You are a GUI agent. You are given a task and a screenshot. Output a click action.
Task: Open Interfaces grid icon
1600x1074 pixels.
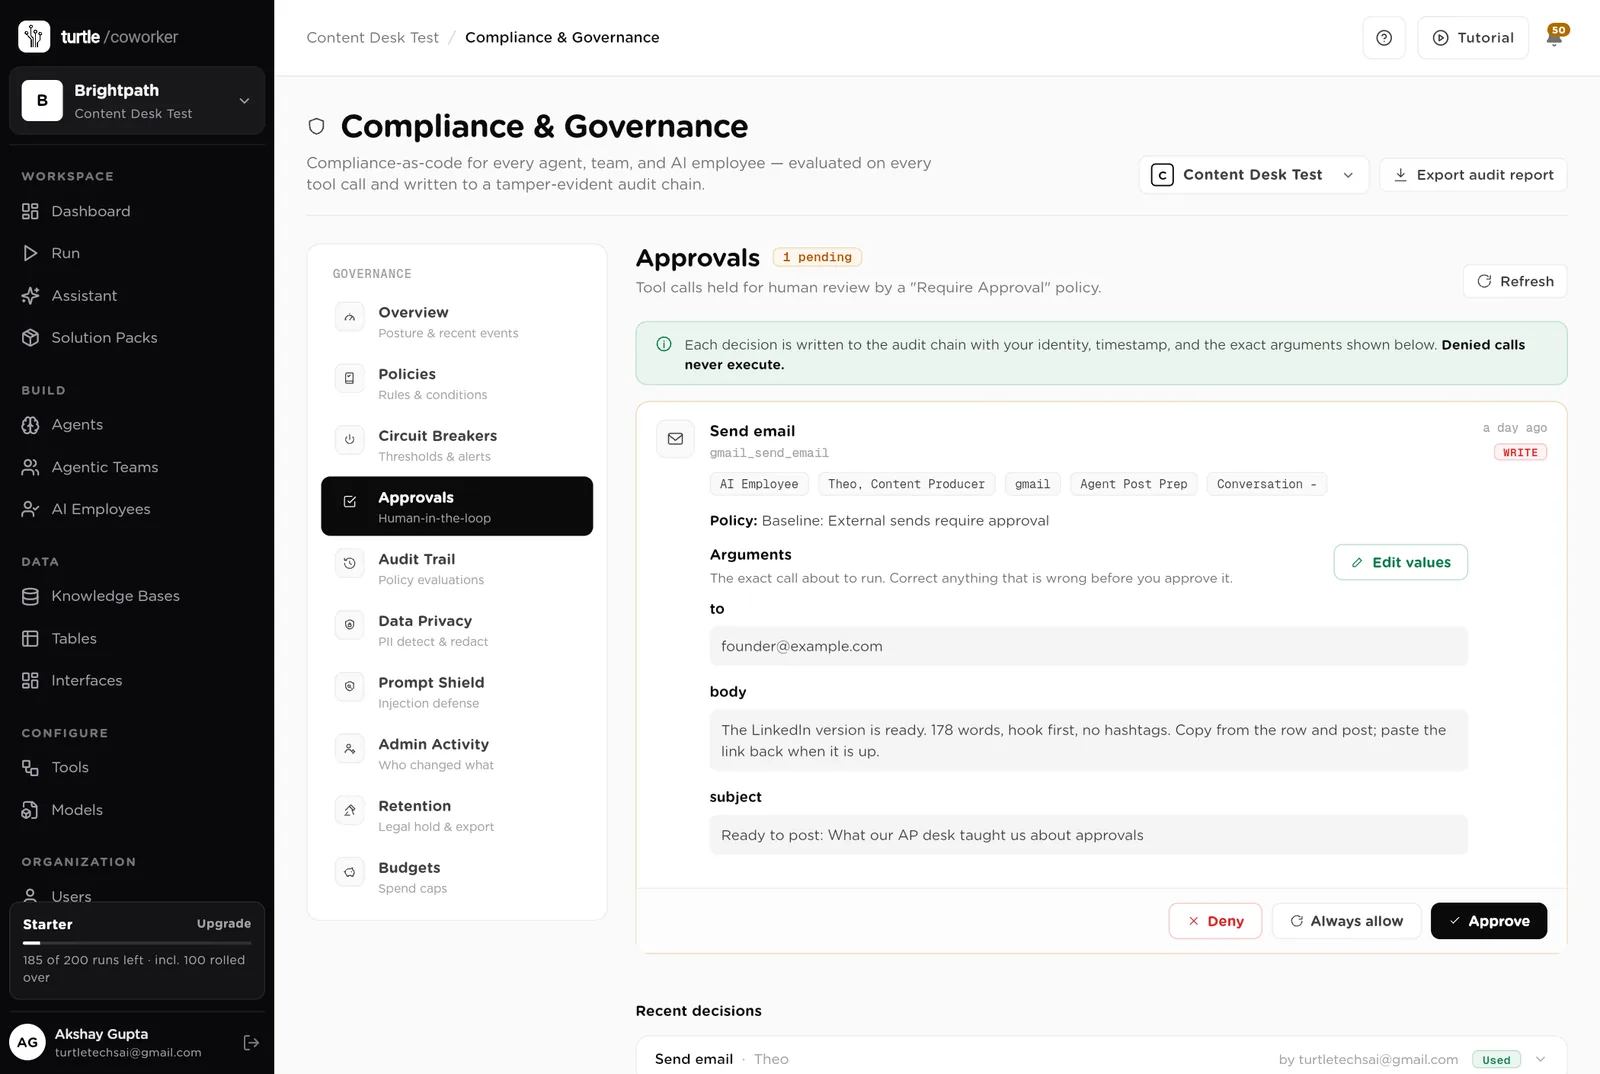click(x=30, y=681)
